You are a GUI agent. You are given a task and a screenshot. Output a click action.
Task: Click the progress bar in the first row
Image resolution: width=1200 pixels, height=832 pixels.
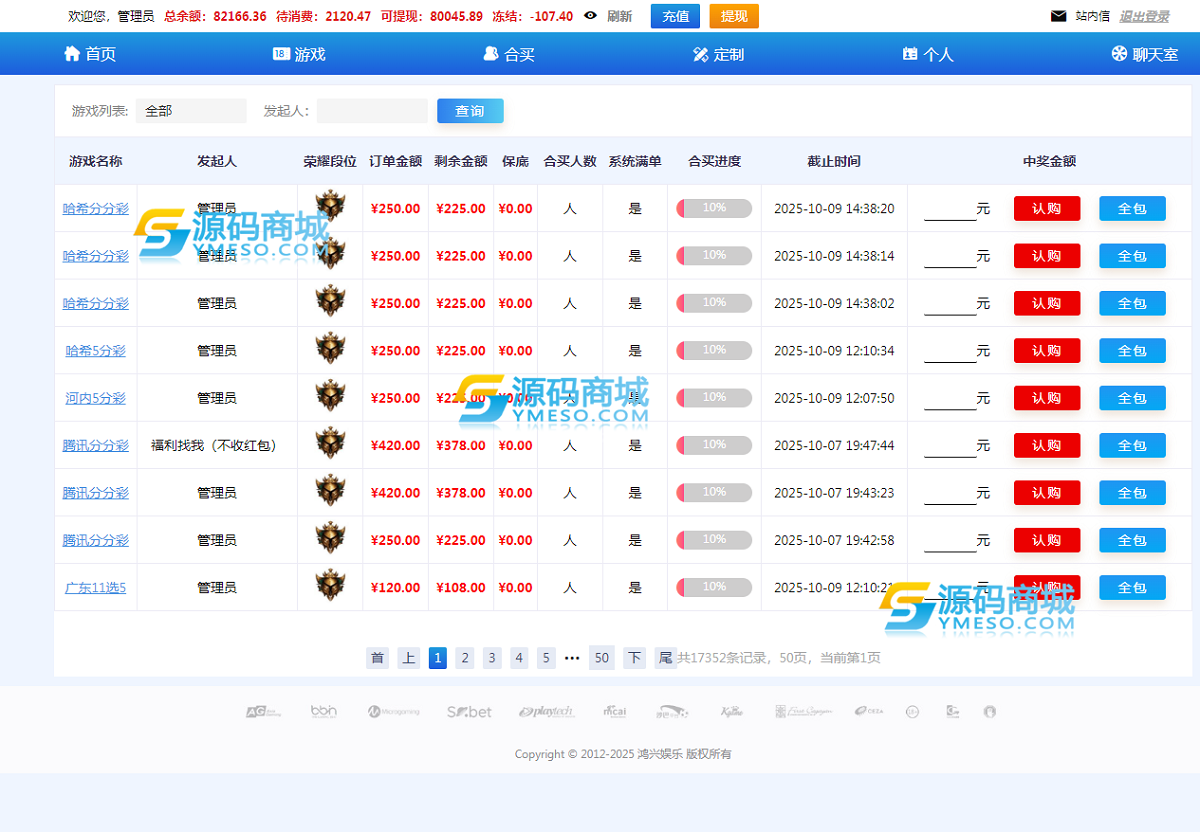pyautogui.click(x=714, y=208)
